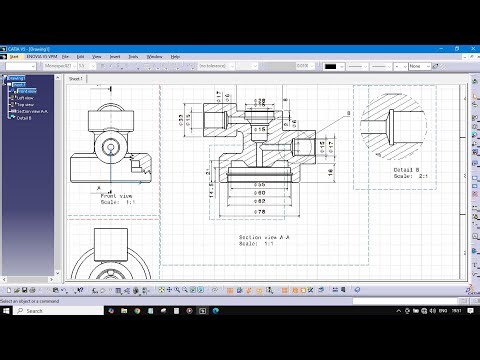Click the Formula f(x) icon
Viewport: 480px width, 360px height.
95,291
